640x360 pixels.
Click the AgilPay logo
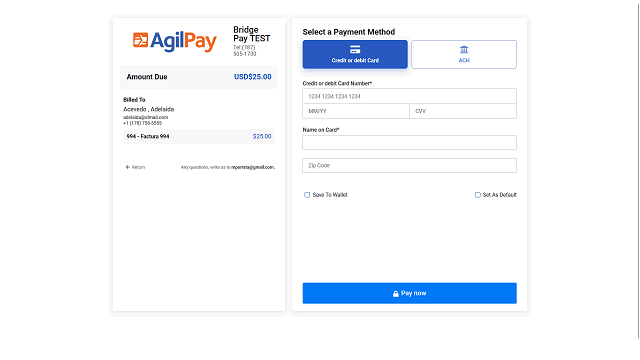pos(175,41)
